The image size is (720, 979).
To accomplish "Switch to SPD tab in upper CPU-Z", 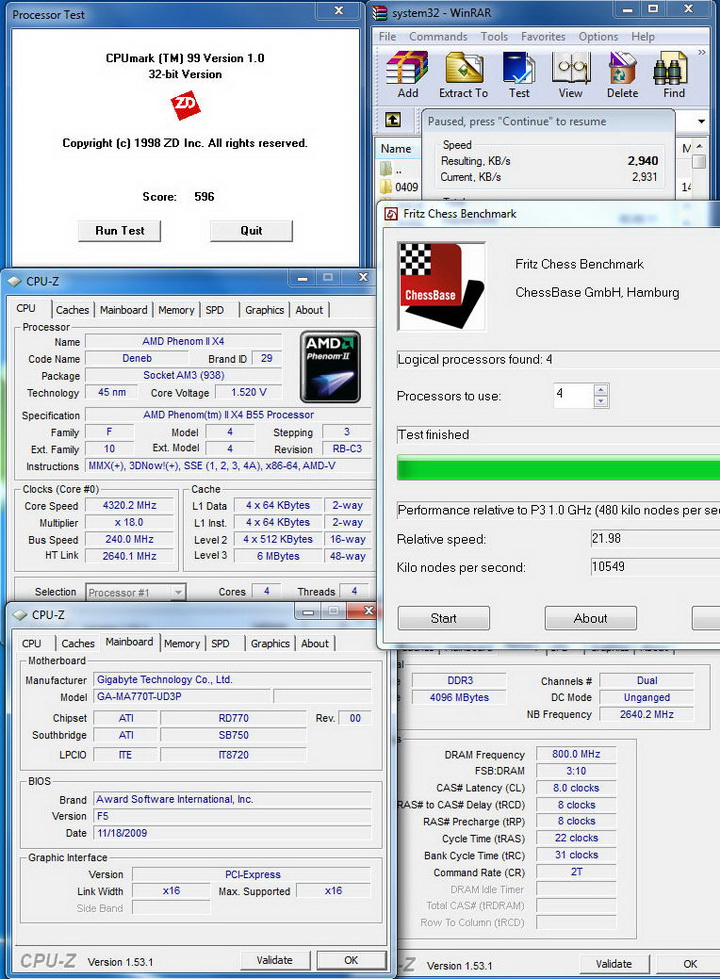I will coord(215,310).
